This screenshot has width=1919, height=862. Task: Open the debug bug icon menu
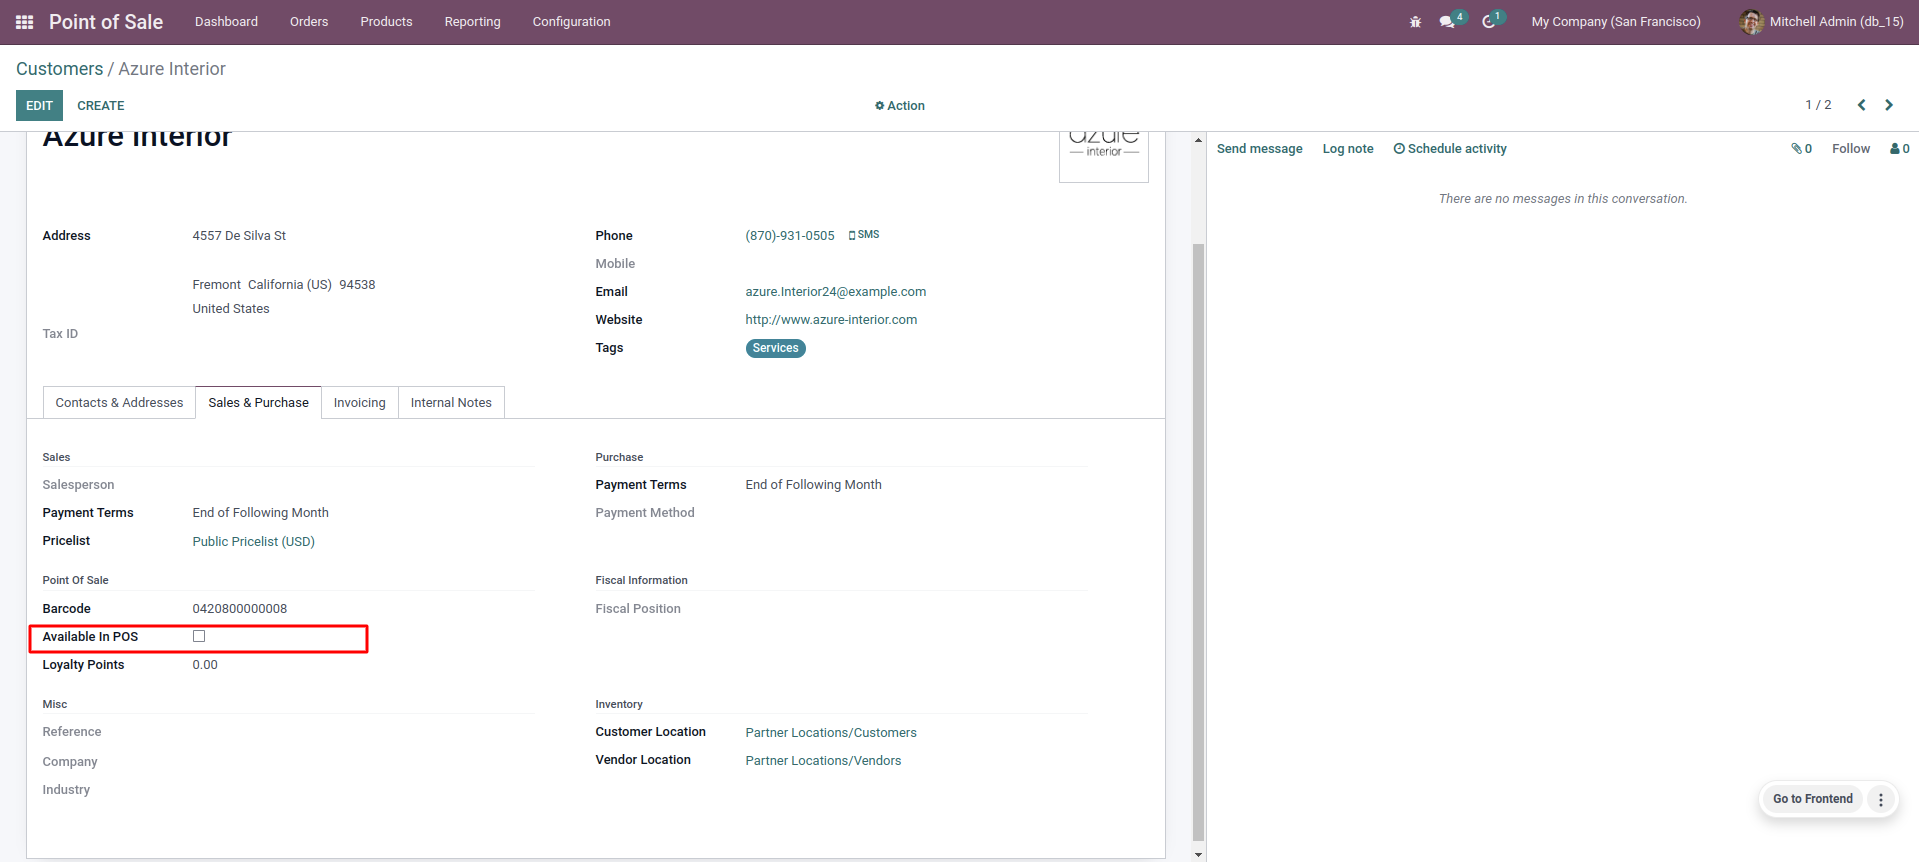click(x=1415, y=22)
